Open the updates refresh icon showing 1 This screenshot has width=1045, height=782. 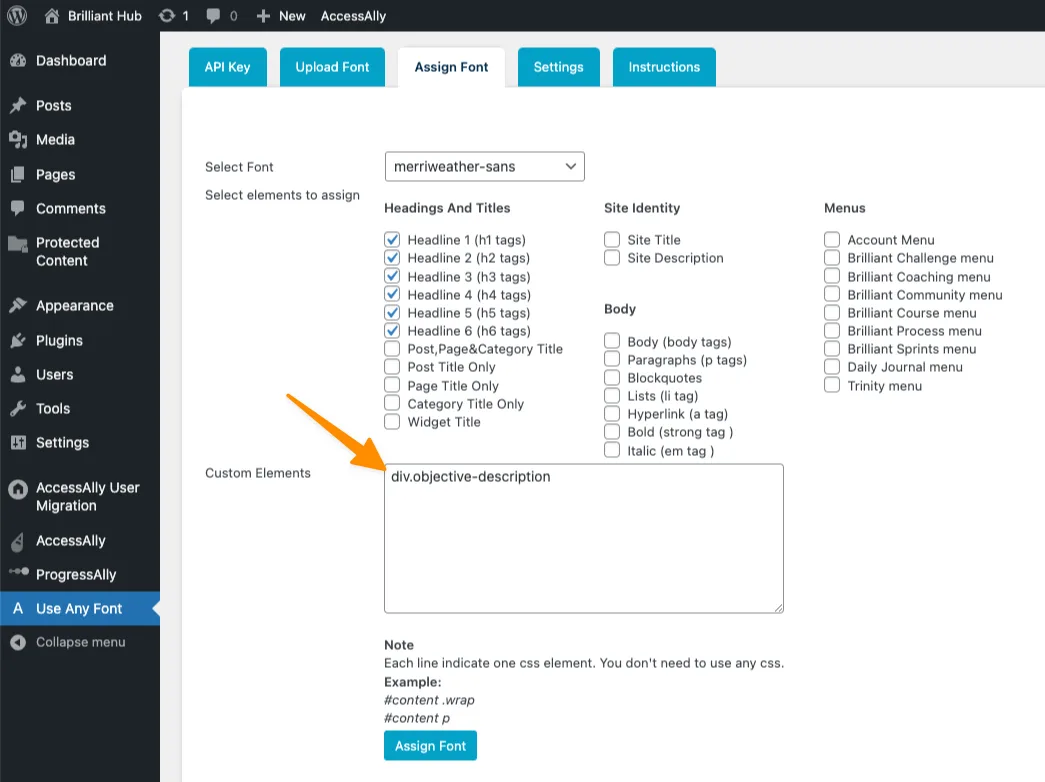pyautogui.click(x=169, y=15)
